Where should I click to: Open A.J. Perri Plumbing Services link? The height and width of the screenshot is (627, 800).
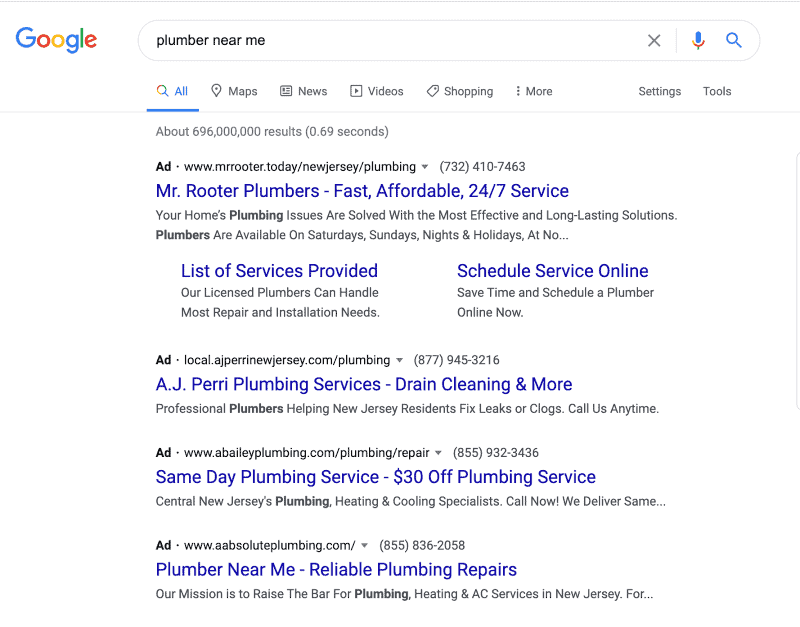[364, 384]
